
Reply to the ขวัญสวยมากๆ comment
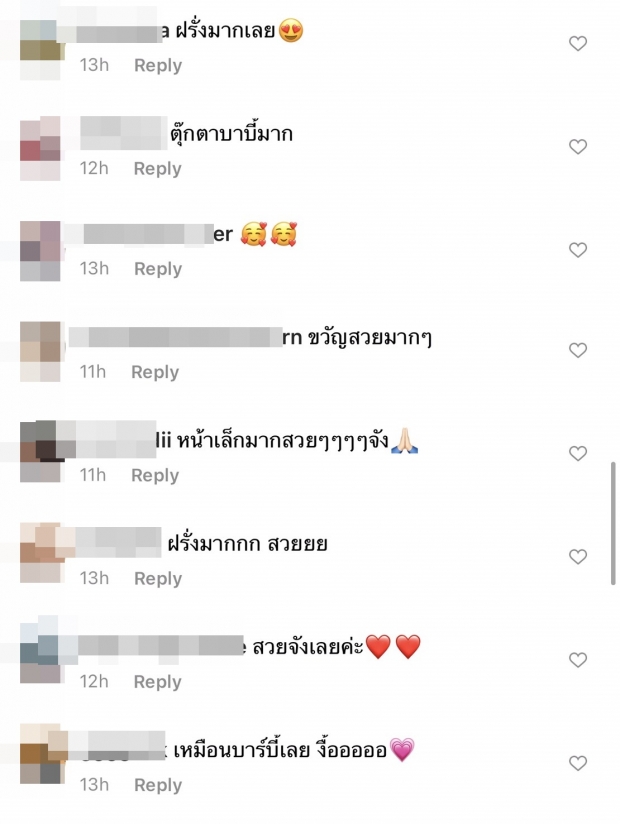pyautogui.click(x=155, y=372)
